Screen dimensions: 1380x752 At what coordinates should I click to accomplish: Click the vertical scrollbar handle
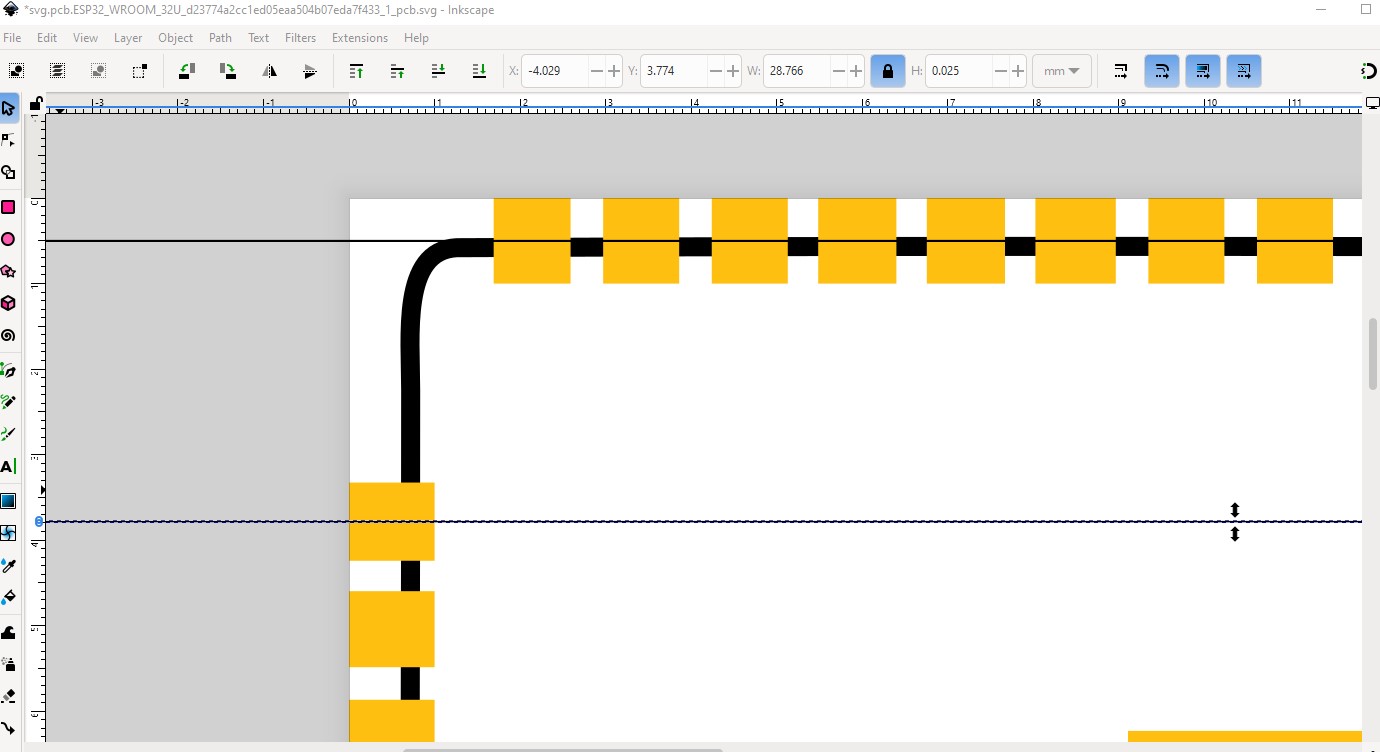click(1372, 354)
